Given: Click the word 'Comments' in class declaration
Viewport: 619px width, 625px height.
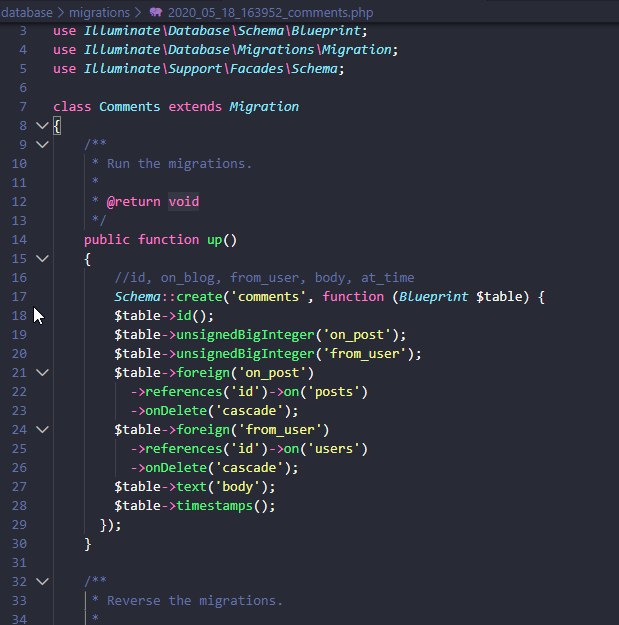Looking at the screenshot, I should tap(130, 106).
